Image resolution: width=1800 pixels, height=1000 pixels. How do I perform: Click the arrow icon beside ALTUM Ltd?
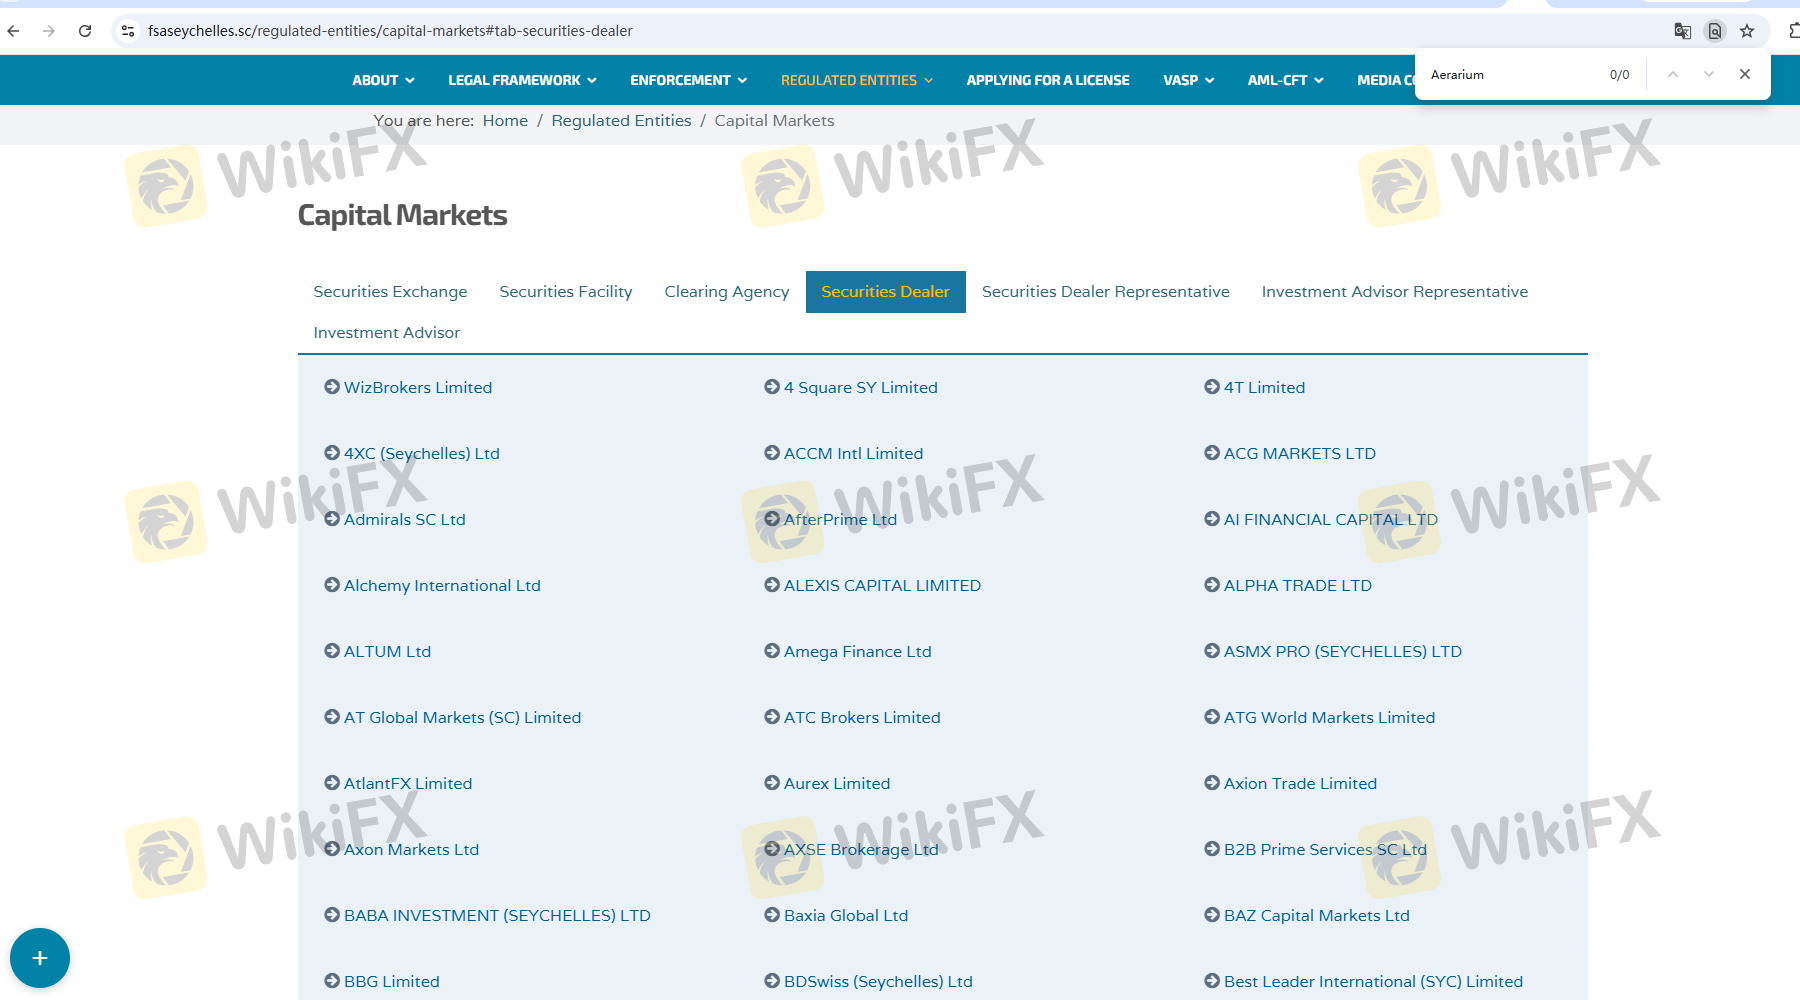pos(332,651)
